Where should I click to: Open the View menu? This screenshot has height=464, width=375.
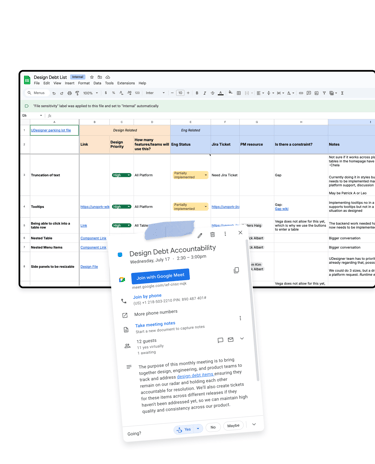coord(57,83)
